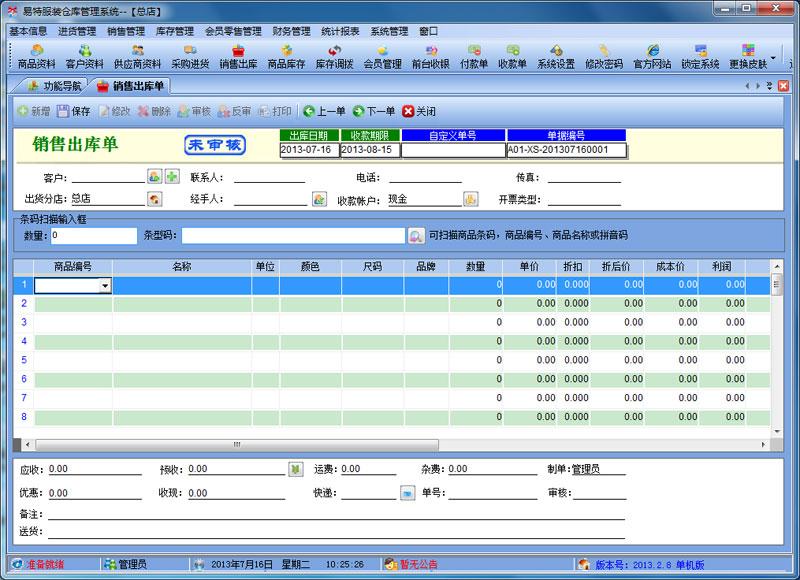Open 收款单 toolbar icon
800x580 pixels.
512,57
